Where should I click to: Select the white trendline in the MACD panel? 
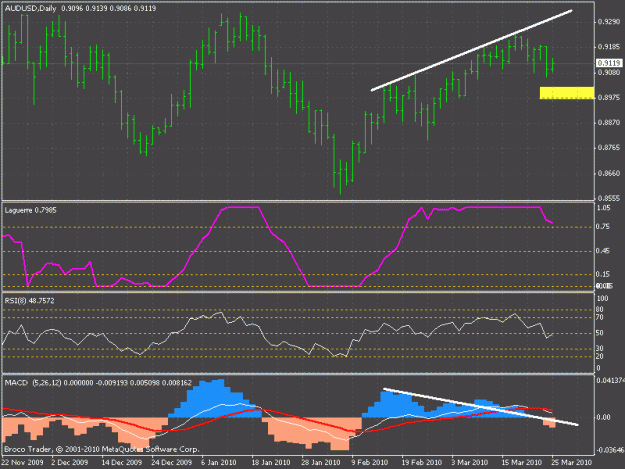[480, 407]
